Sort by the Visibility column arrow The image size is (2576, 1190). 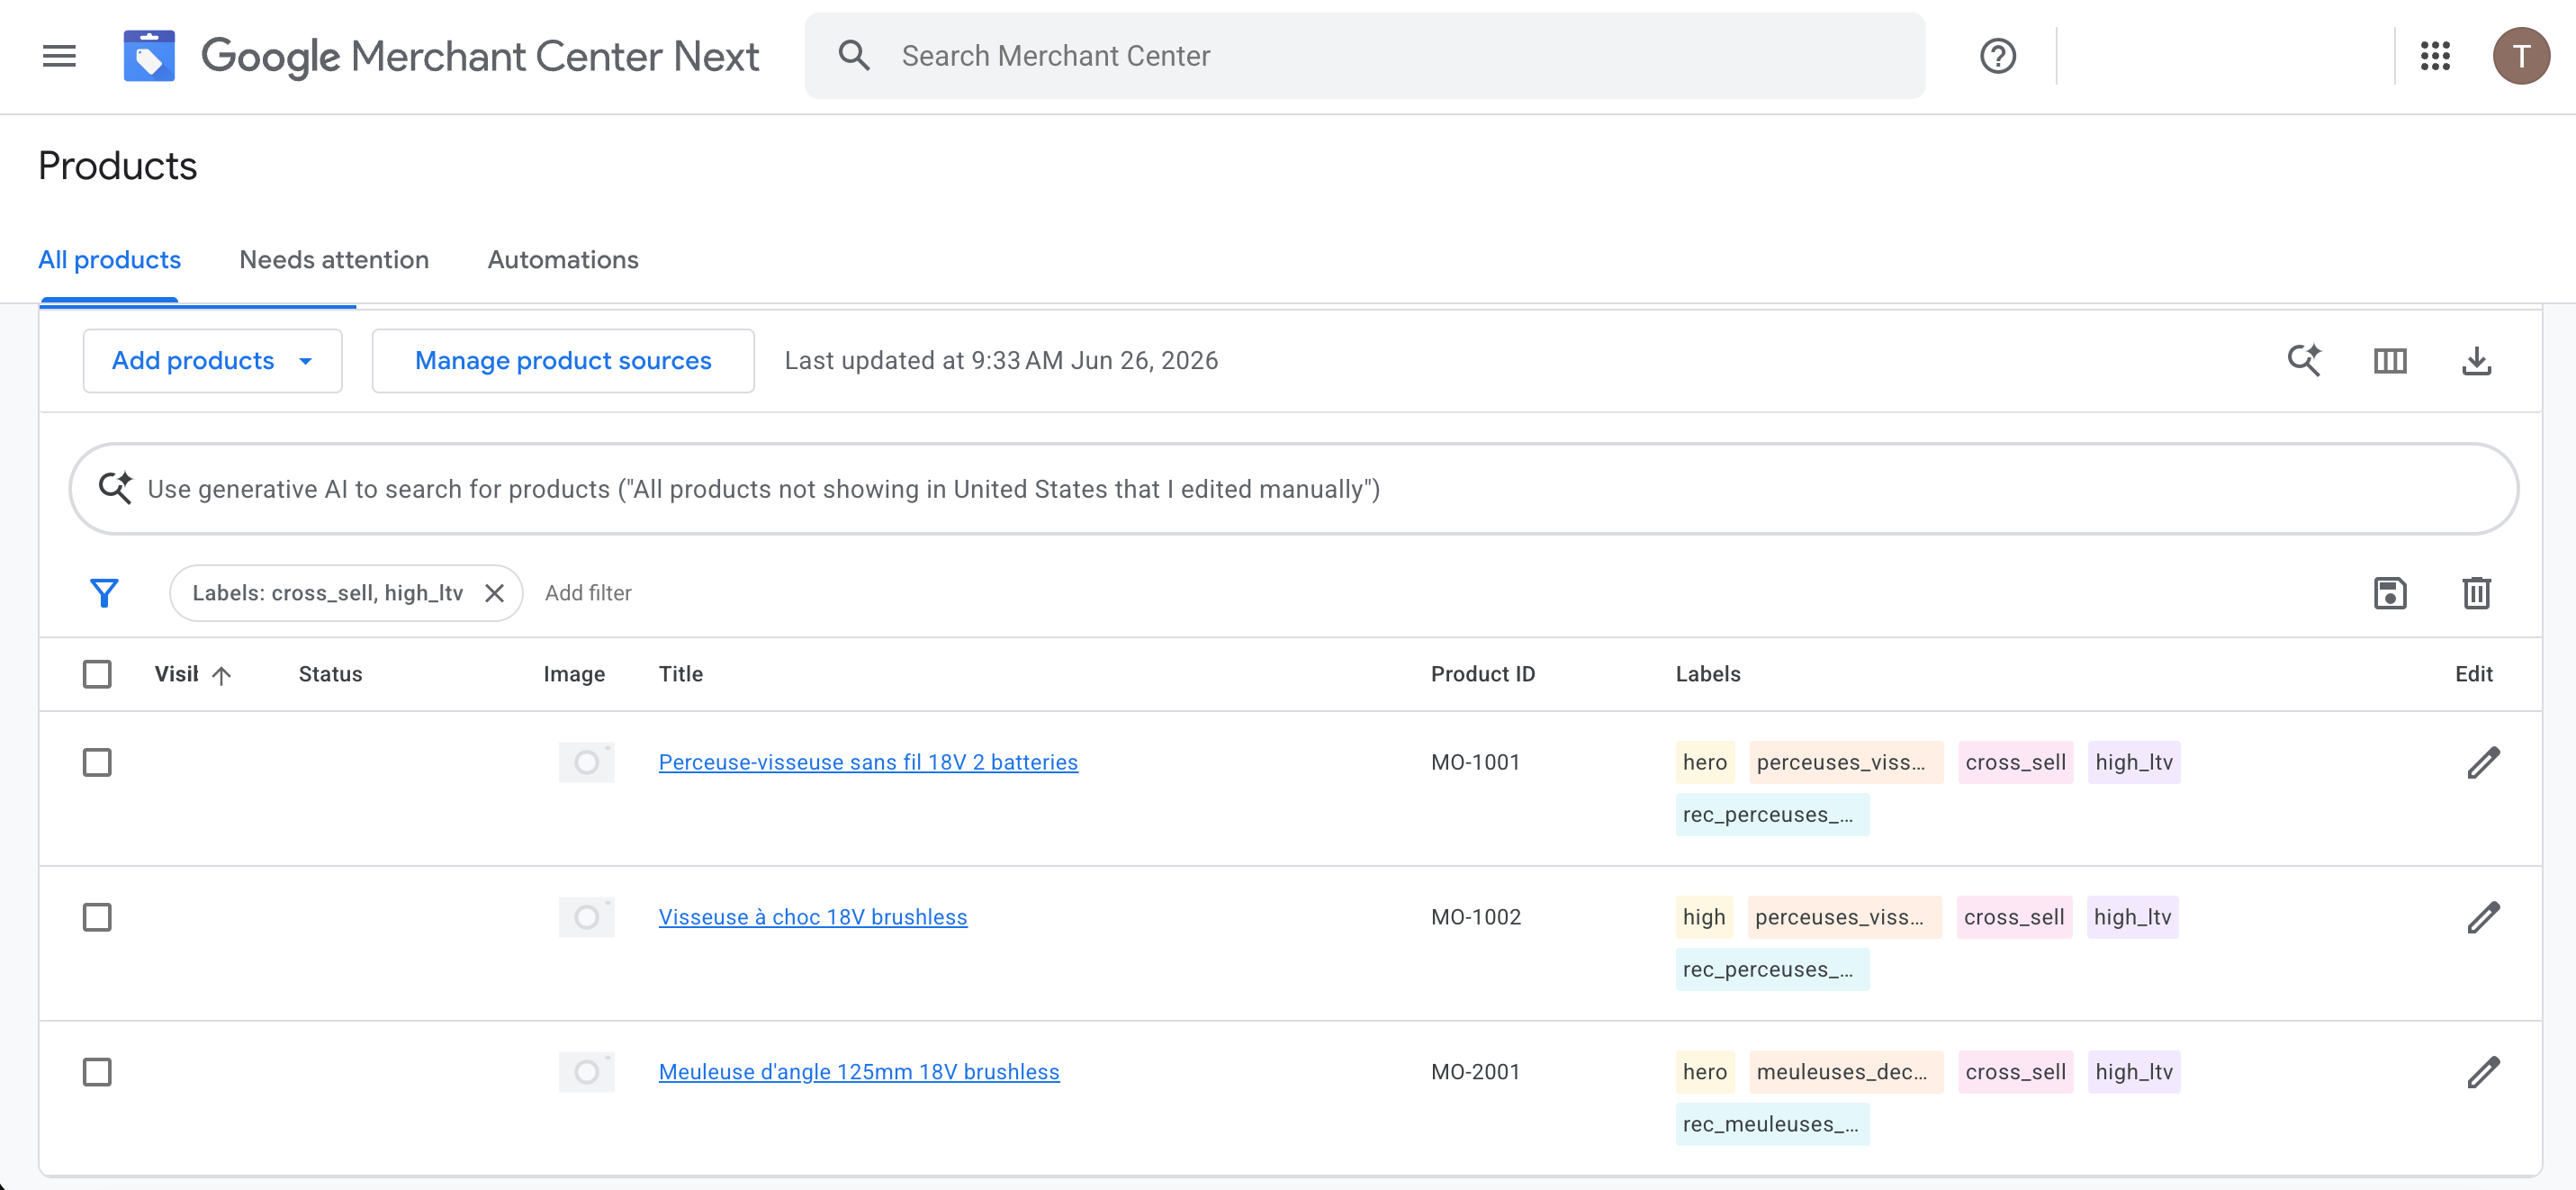(221, 675)
